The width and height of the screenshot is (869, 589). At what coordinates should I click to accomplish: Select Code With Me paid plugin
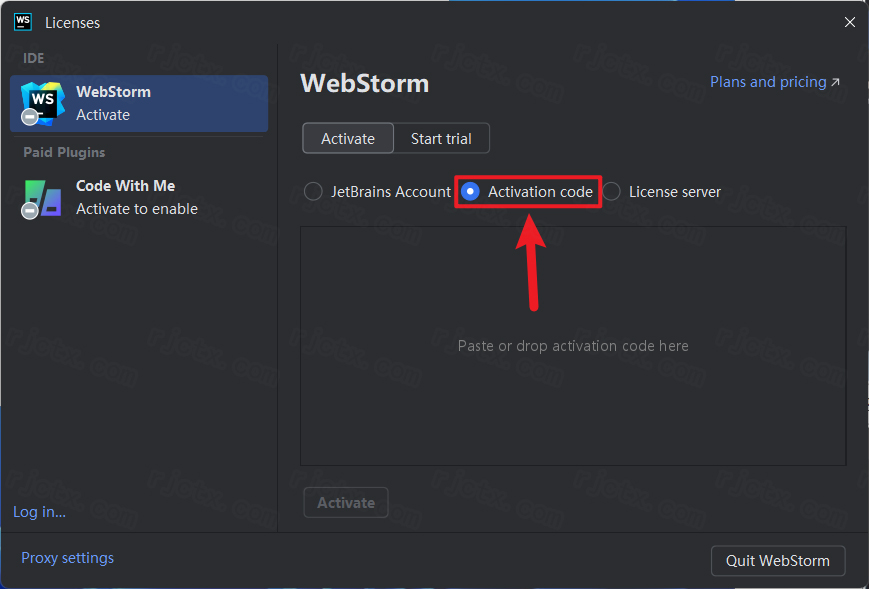tap(139, 197)
